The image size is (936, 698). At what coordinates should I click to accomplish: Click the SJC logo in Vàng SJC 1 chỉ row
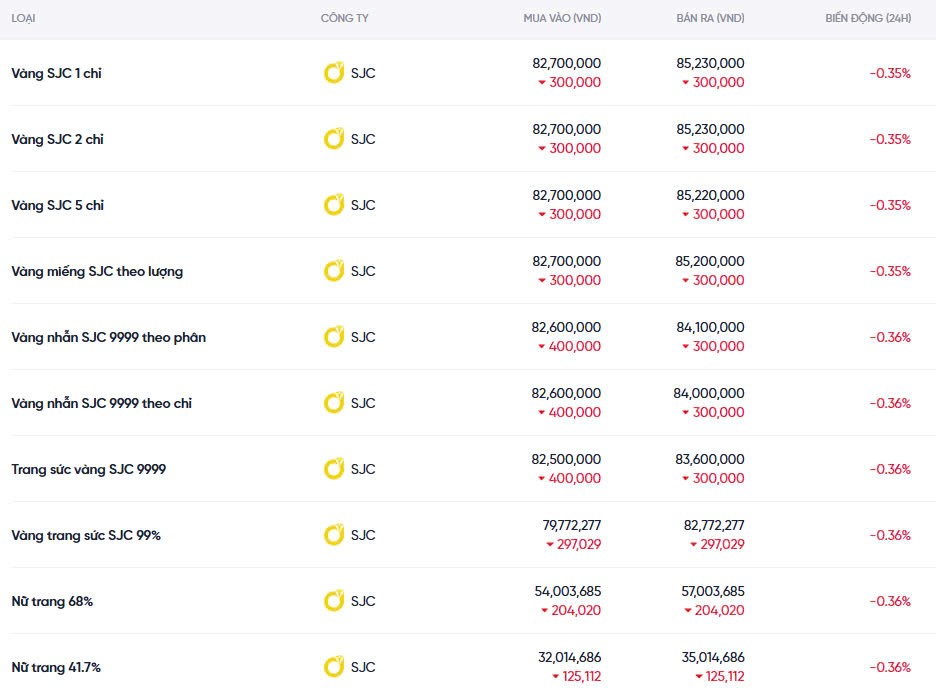coord(334,73)
